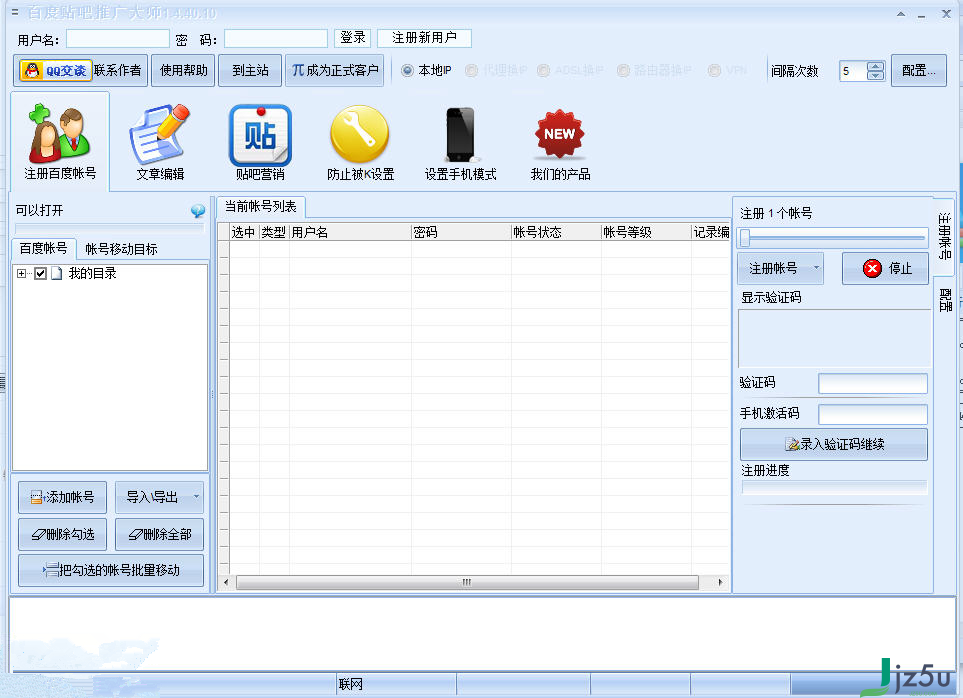Switch to the 百度帐号 tab
The height and width of the screenshot is (698, 963).
point(43,249)
